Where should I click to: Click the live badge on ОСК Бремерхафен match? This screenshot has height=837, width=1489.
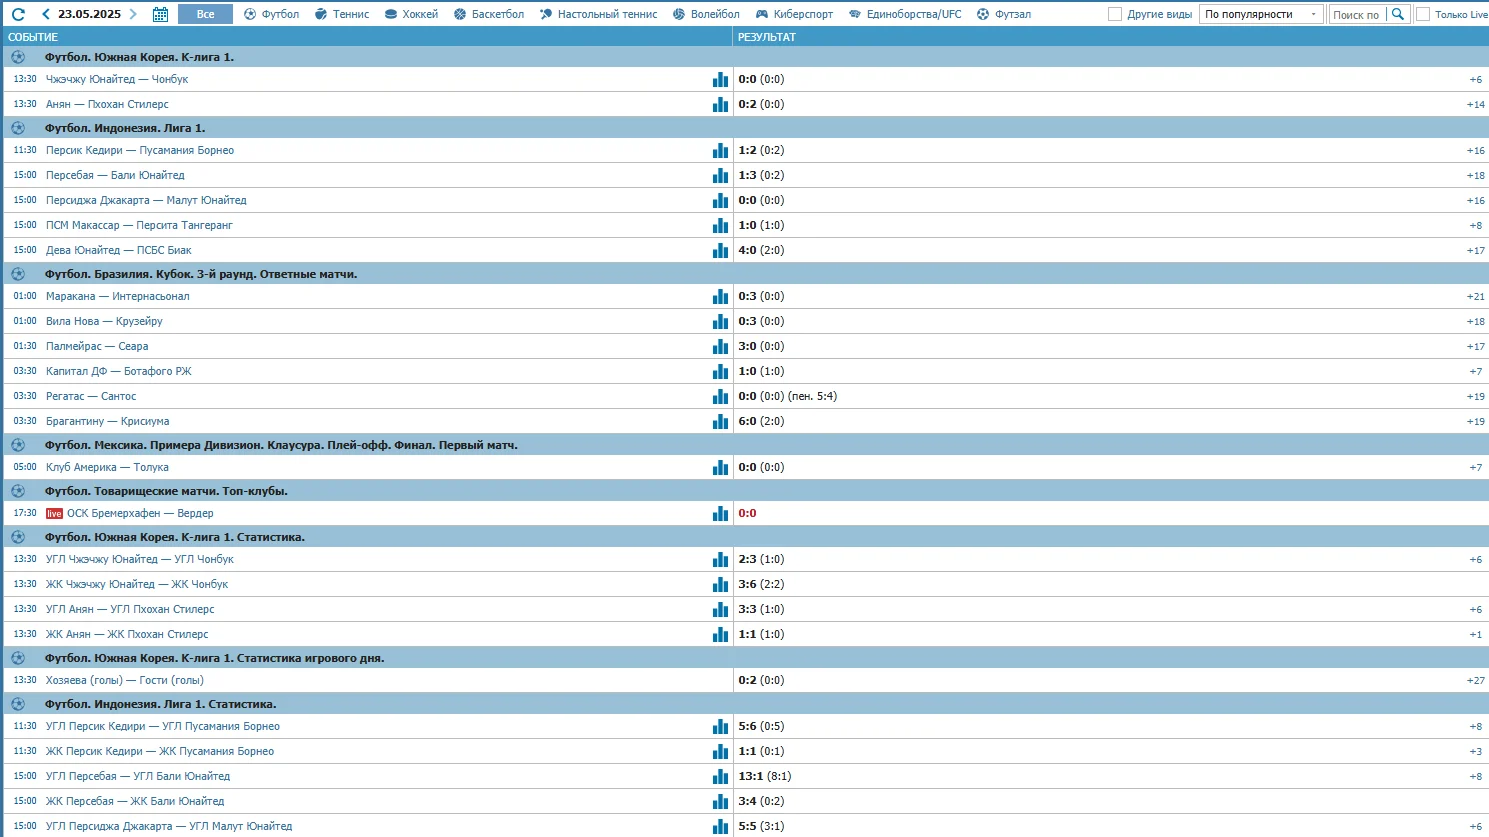click(54, 514)
